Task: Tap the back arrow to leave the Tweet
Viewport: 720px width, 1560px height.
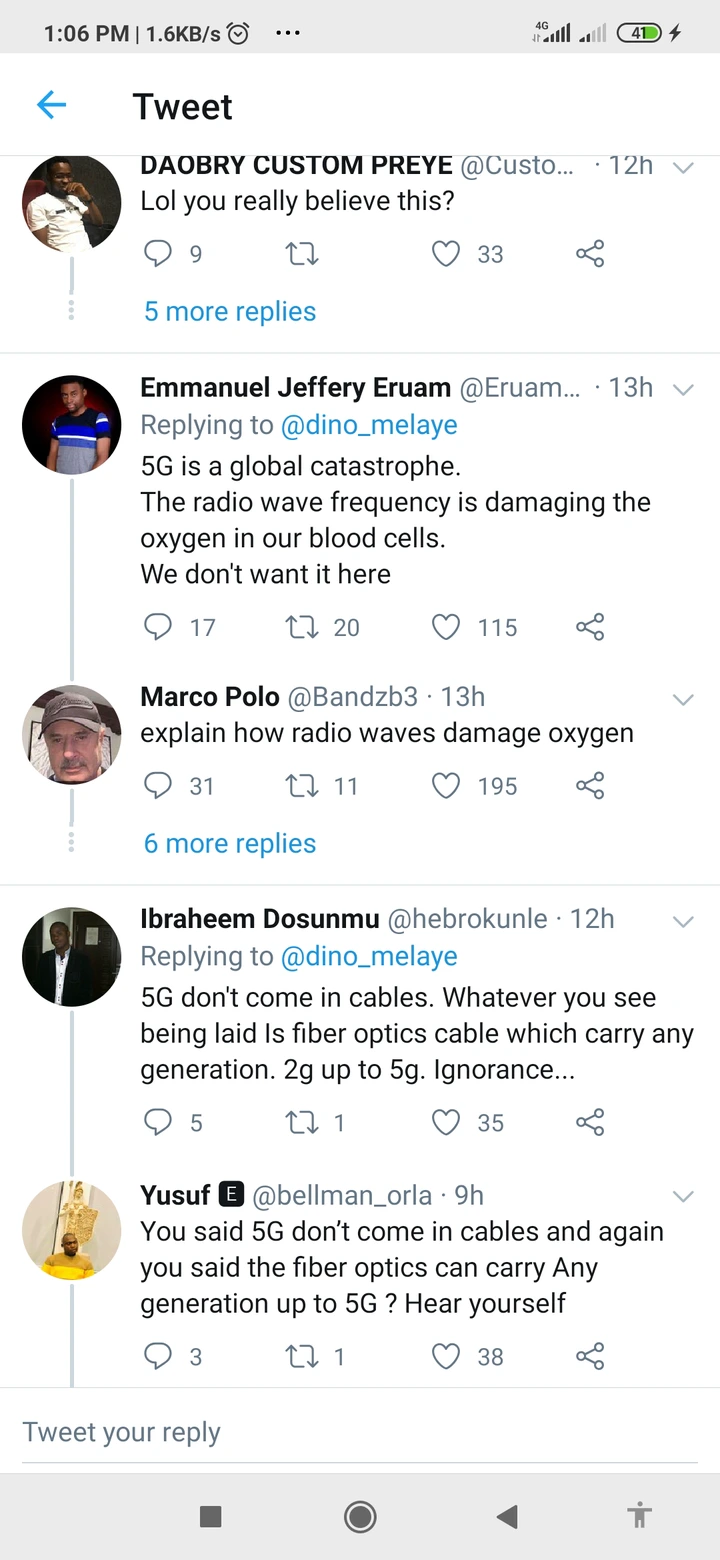Action: 51,104
